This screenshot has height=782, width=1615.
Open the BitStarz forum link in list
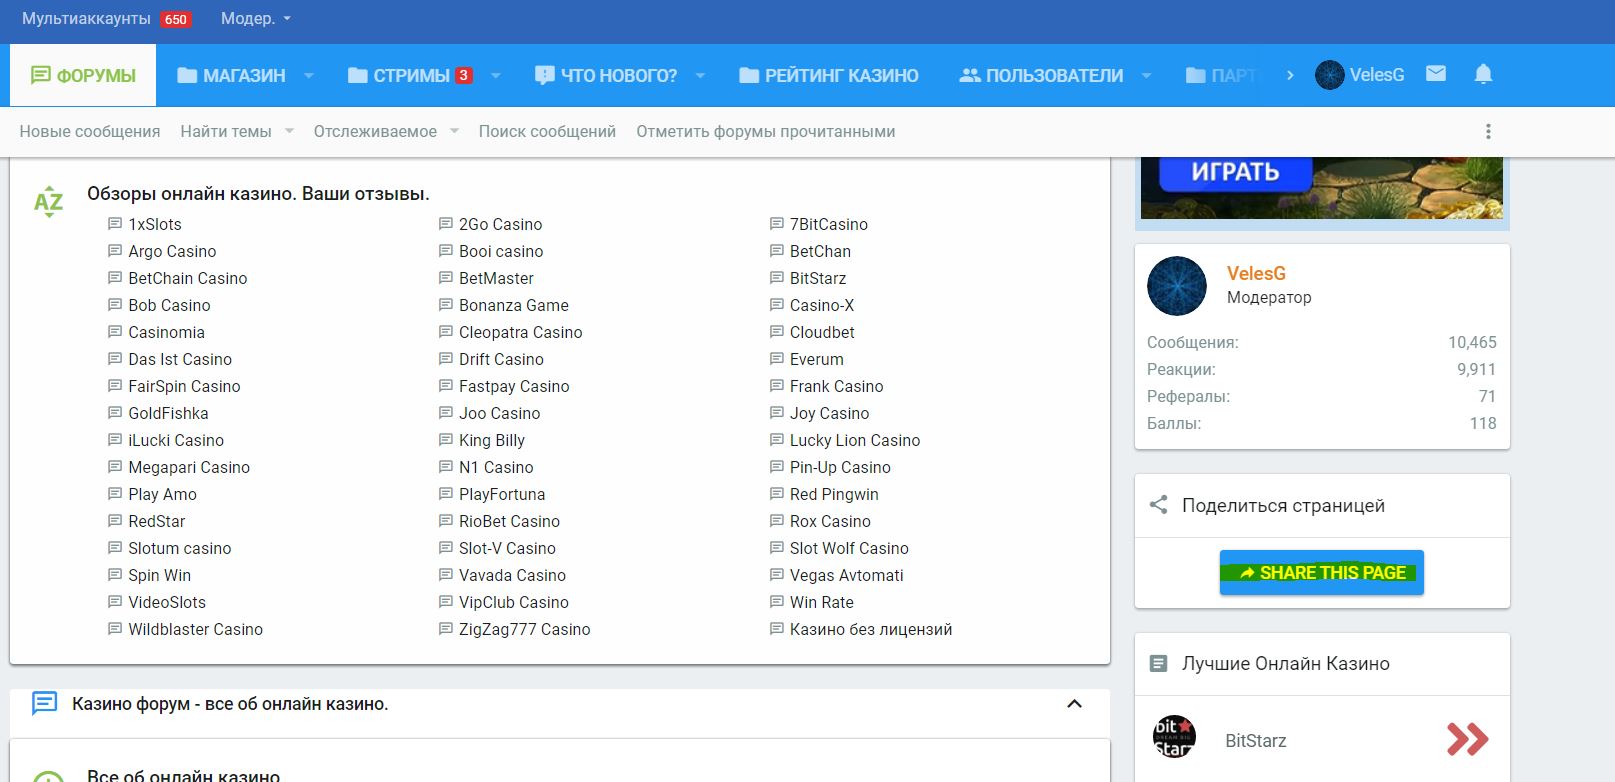[818, 278]
